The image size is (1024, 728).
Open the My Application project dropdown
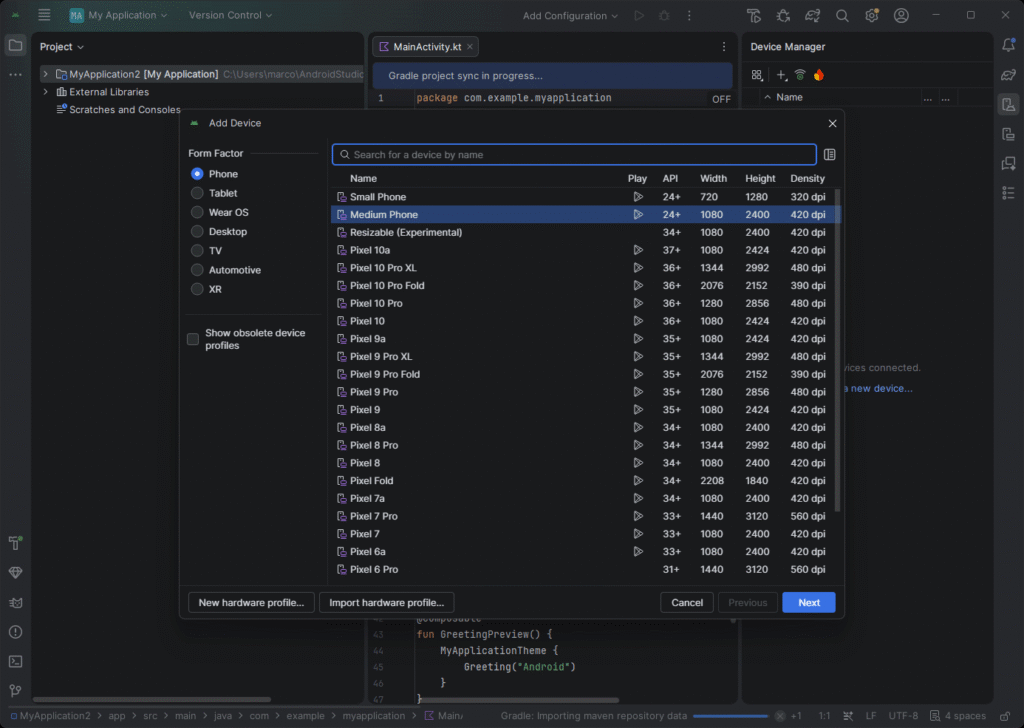tap(118, 15)
